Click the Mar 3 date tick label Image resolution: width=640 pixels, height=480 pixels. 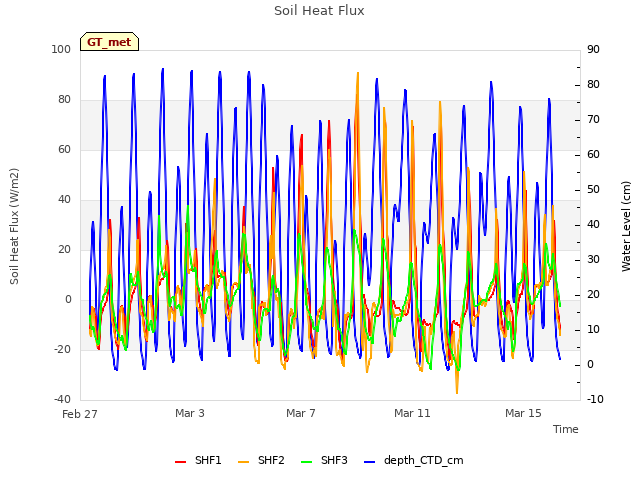point(190,413)
